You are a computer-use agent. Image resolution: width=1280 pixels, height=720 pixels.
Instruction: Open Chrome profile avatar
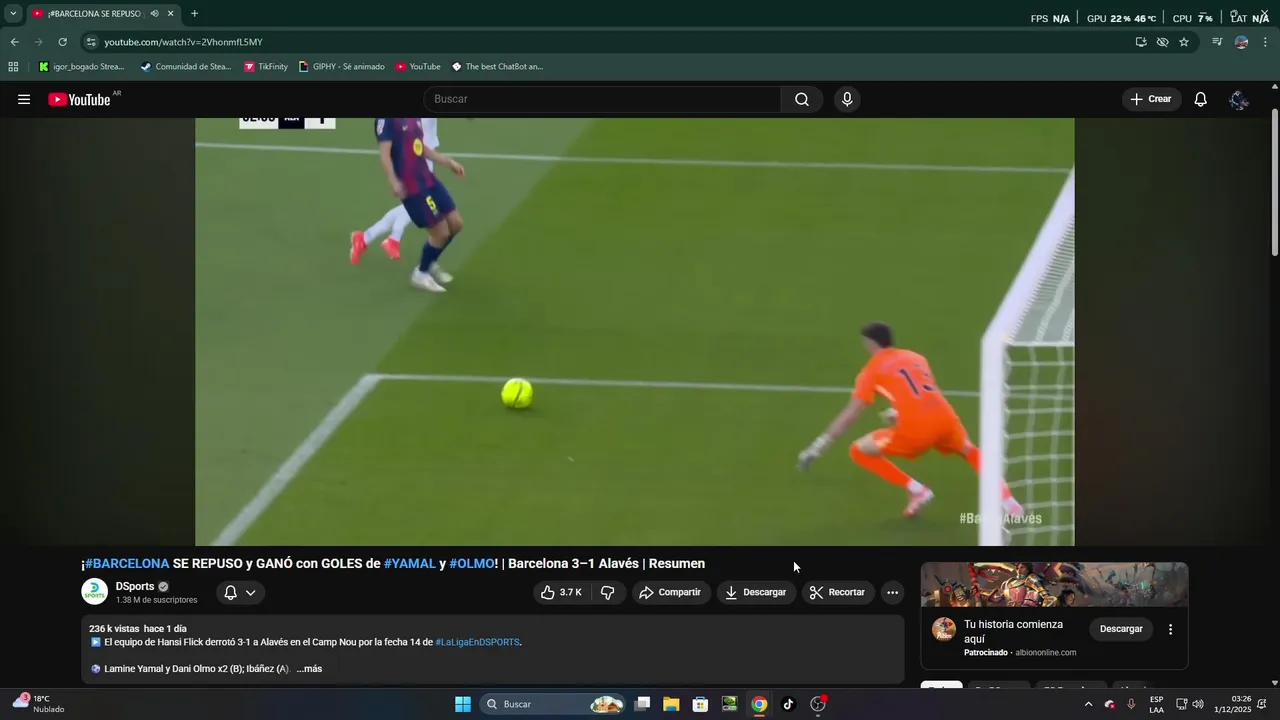[x=1241, y=42]
